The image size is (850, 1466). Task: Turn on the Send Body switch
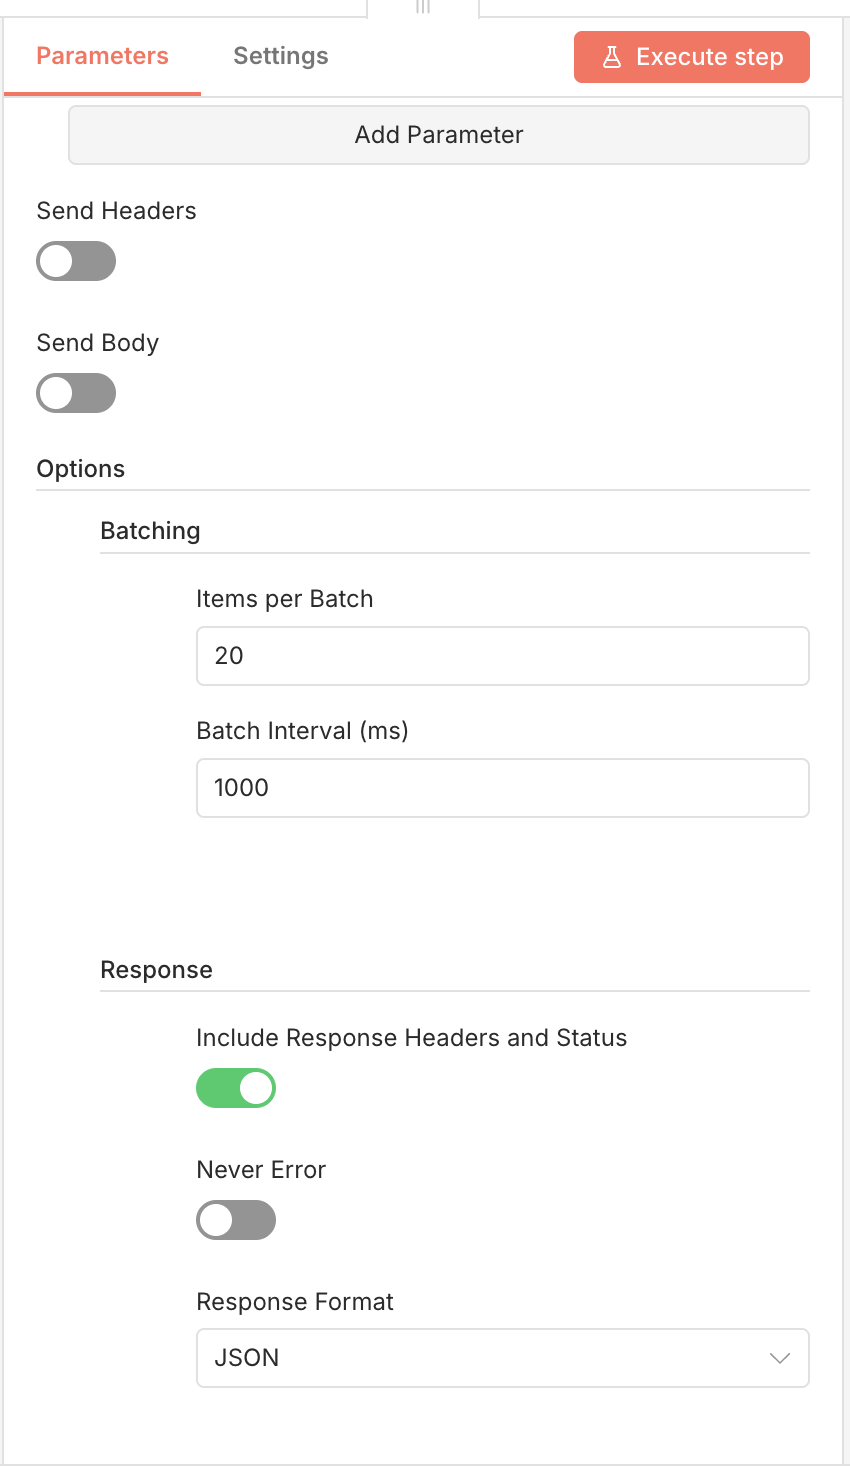76,394
